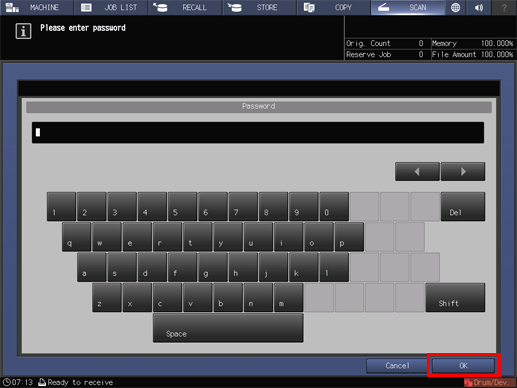Click the Drum/Dev. warning indicator
Viewport: 517px width, 388px height.
(490, 382)
